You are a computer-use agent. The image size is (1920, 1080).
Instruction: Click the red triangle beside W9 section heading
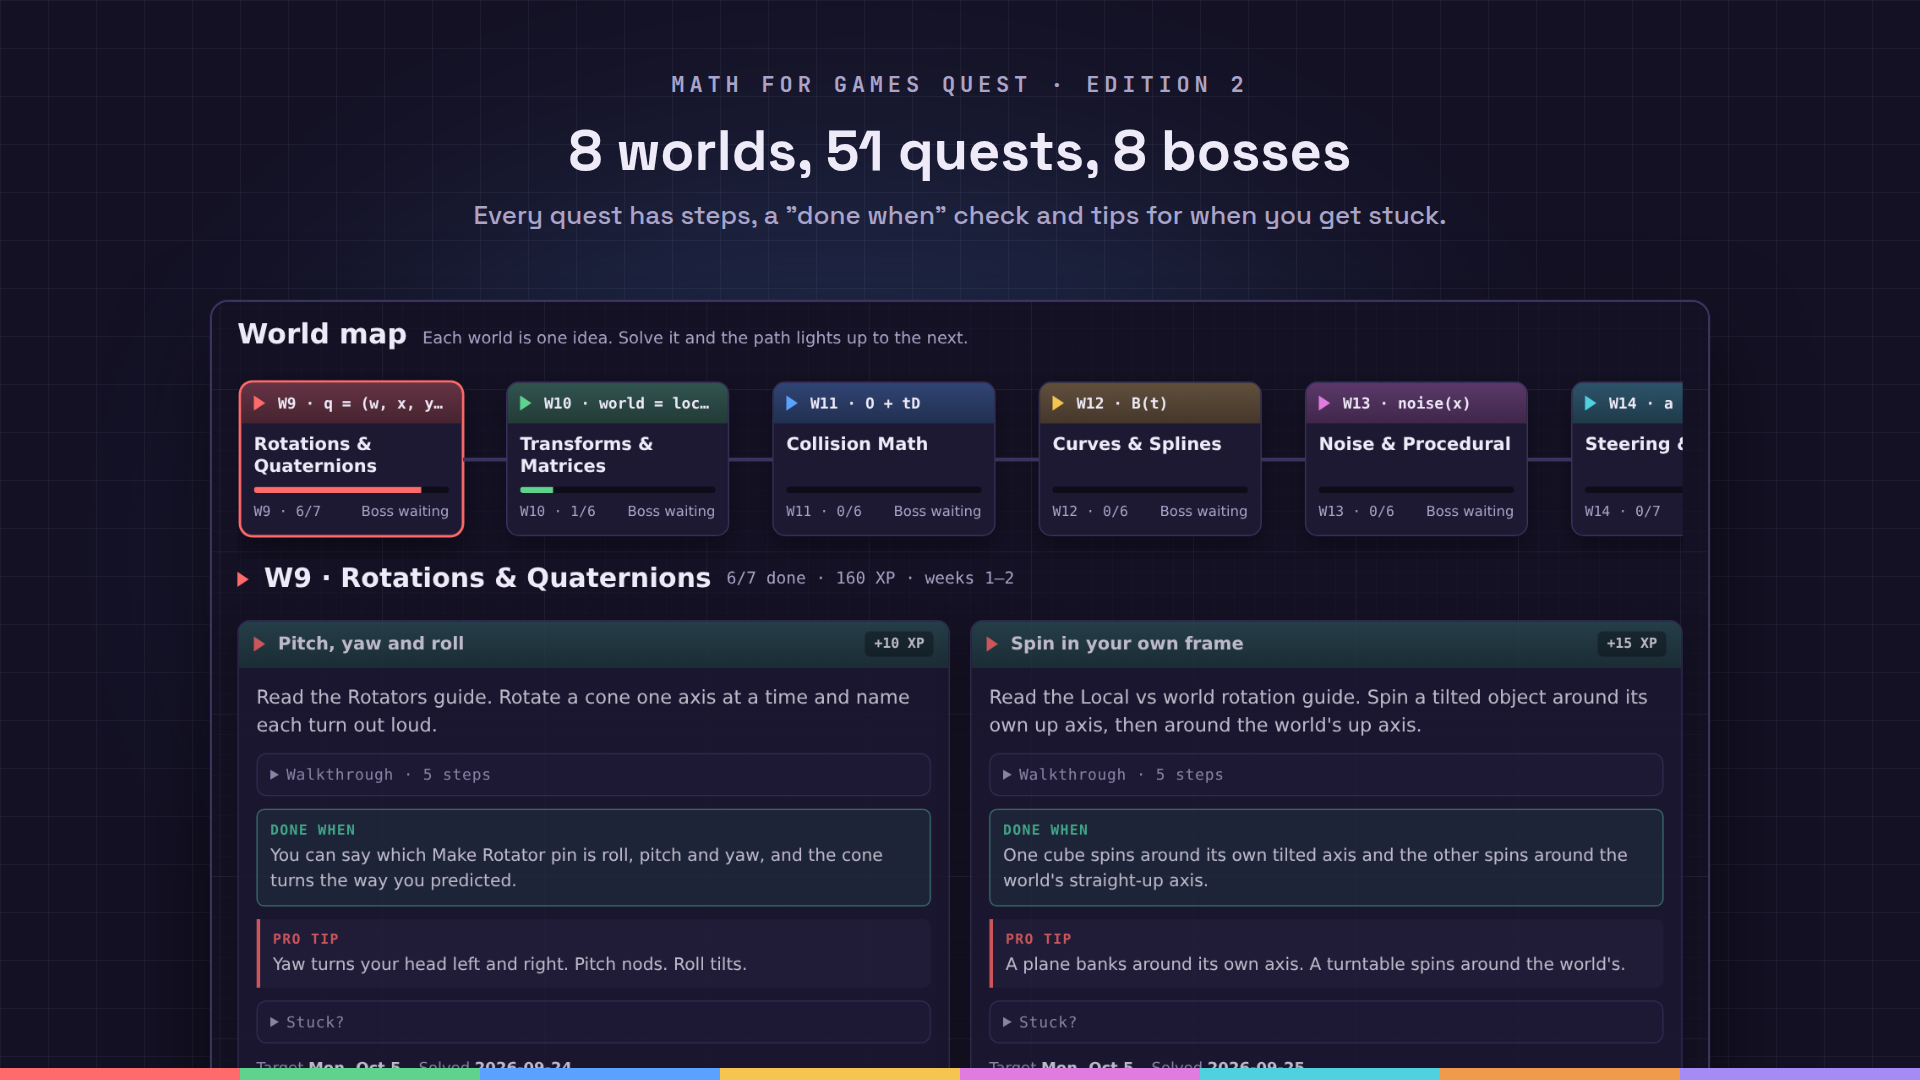tap(242, 579)
